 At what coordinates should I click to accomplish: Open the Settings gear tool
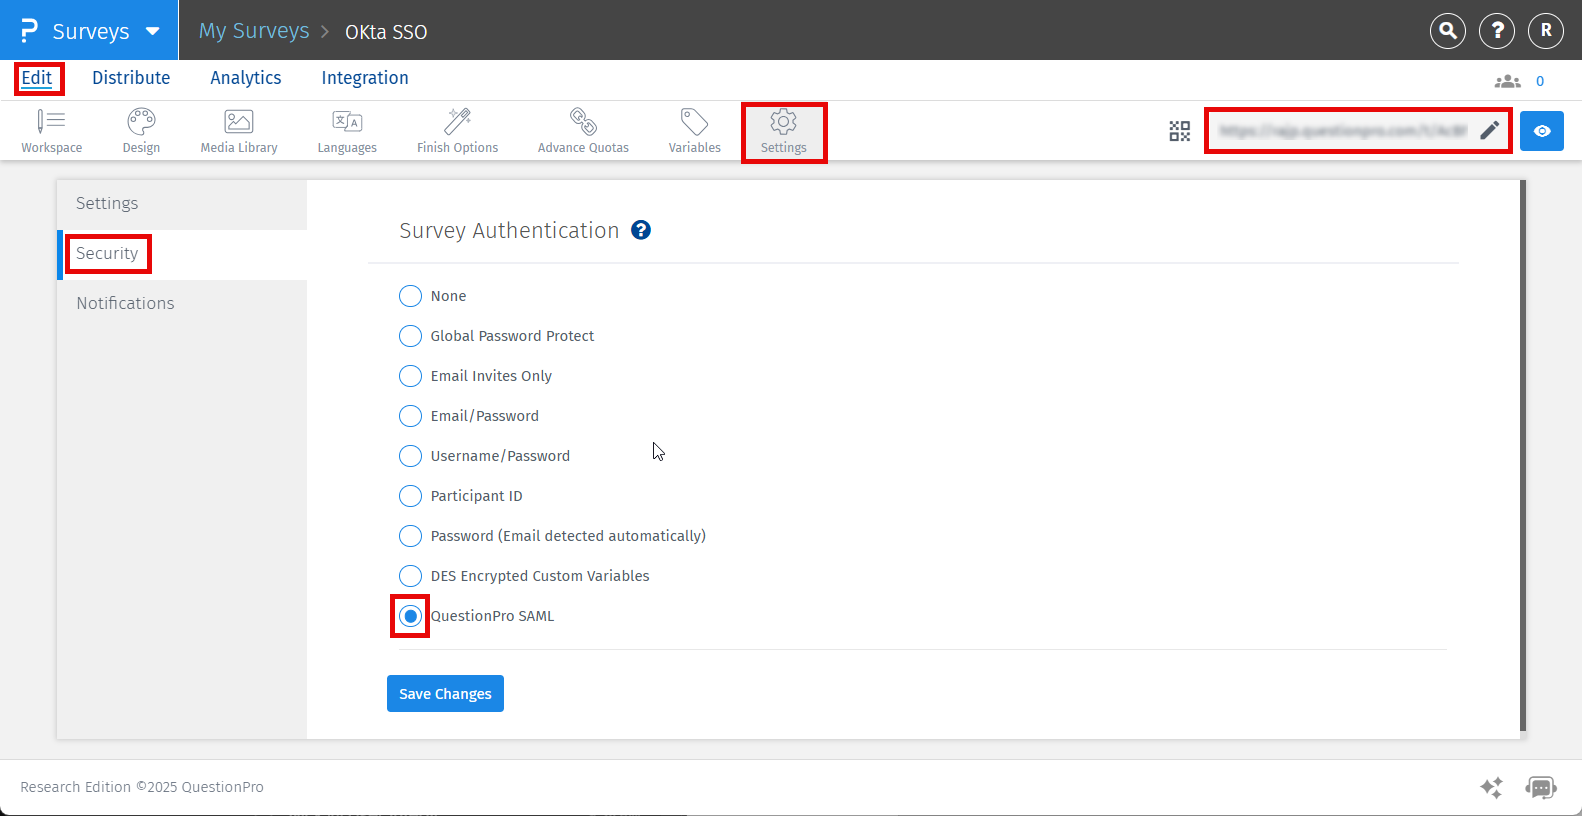pyautogui.click(x=784, y=132)
